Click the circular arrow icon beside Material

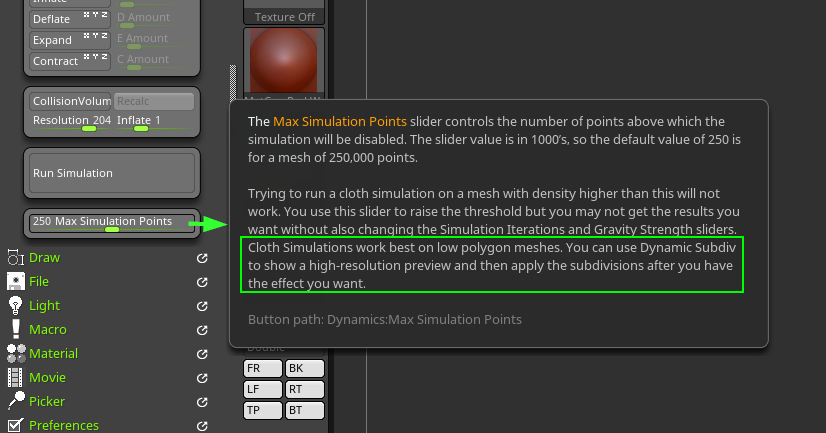(202, 354)
